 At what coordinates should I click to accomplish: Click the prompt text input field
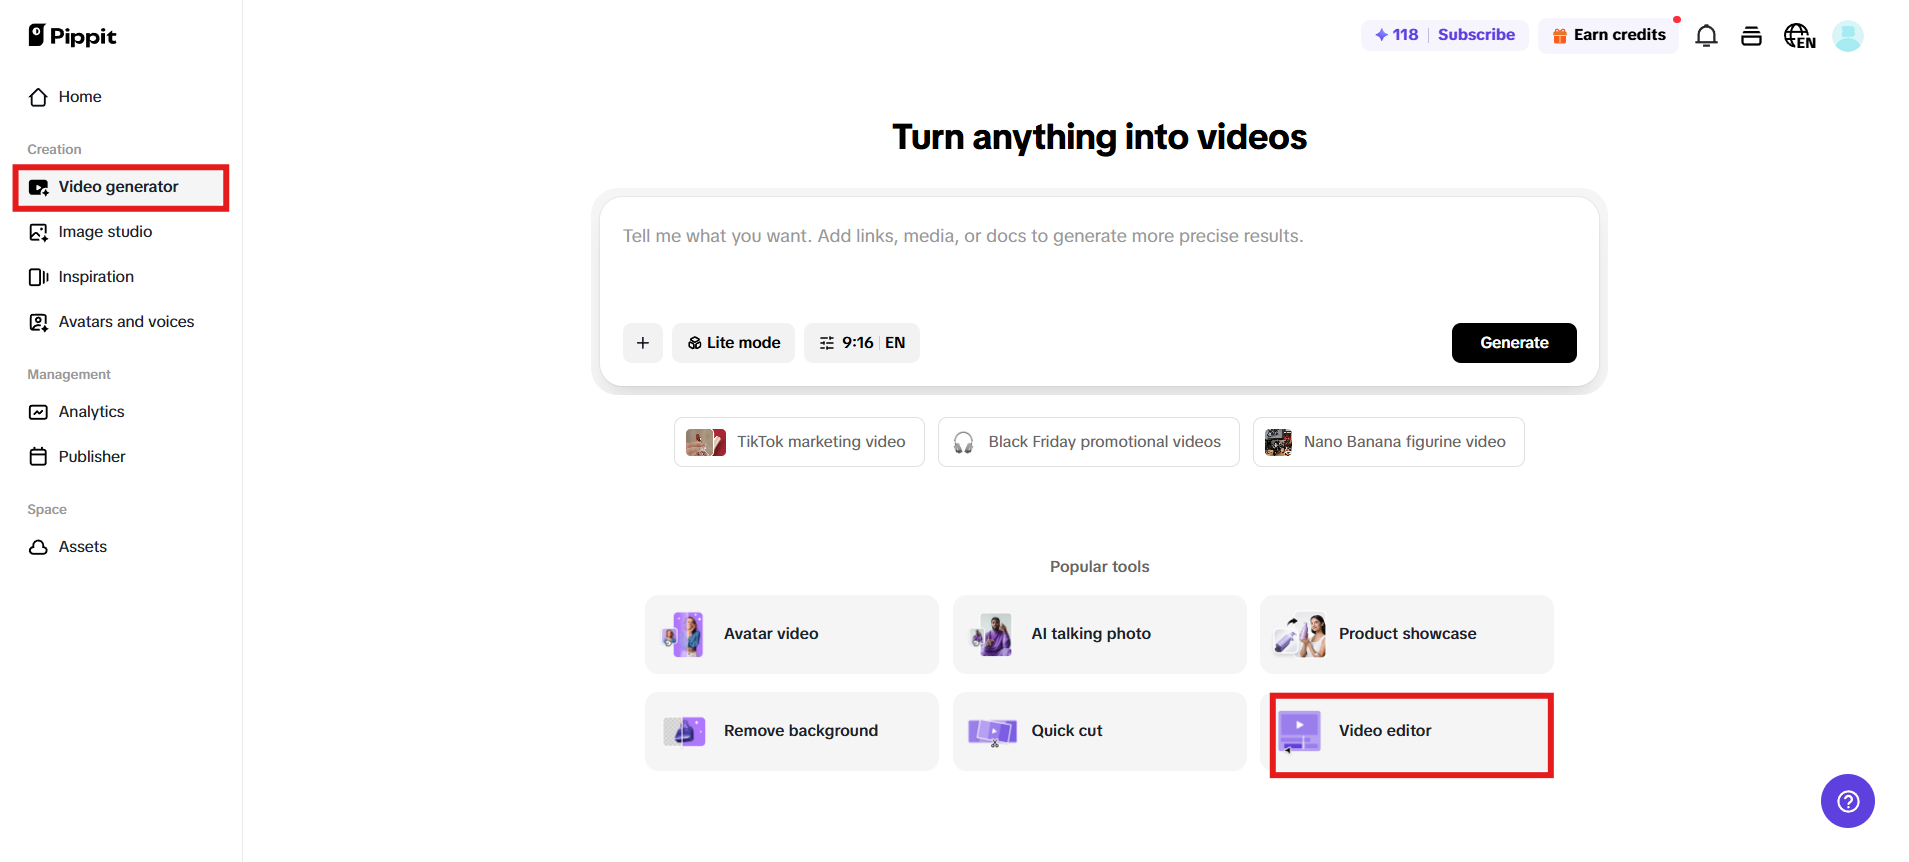[1098, 260]
